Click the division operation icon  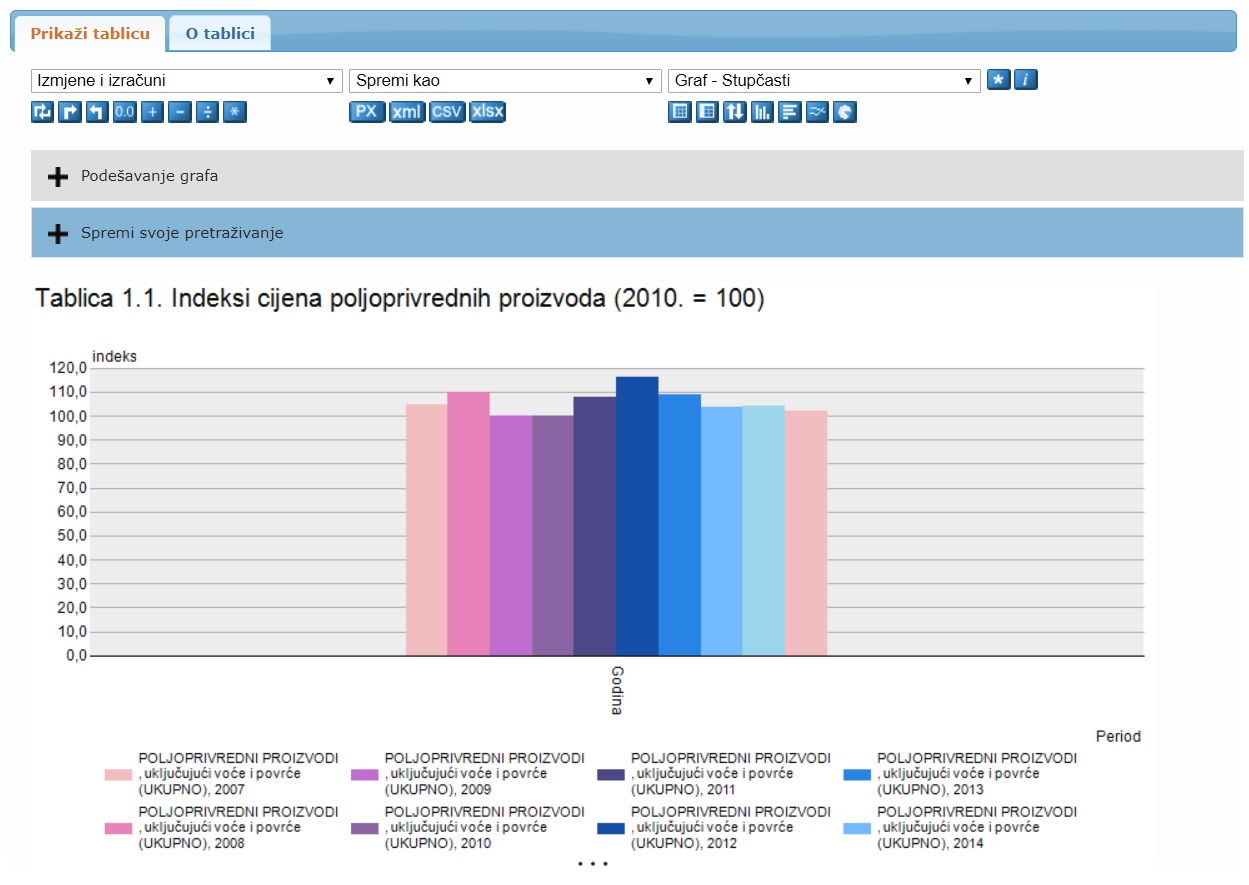(208, 112)
